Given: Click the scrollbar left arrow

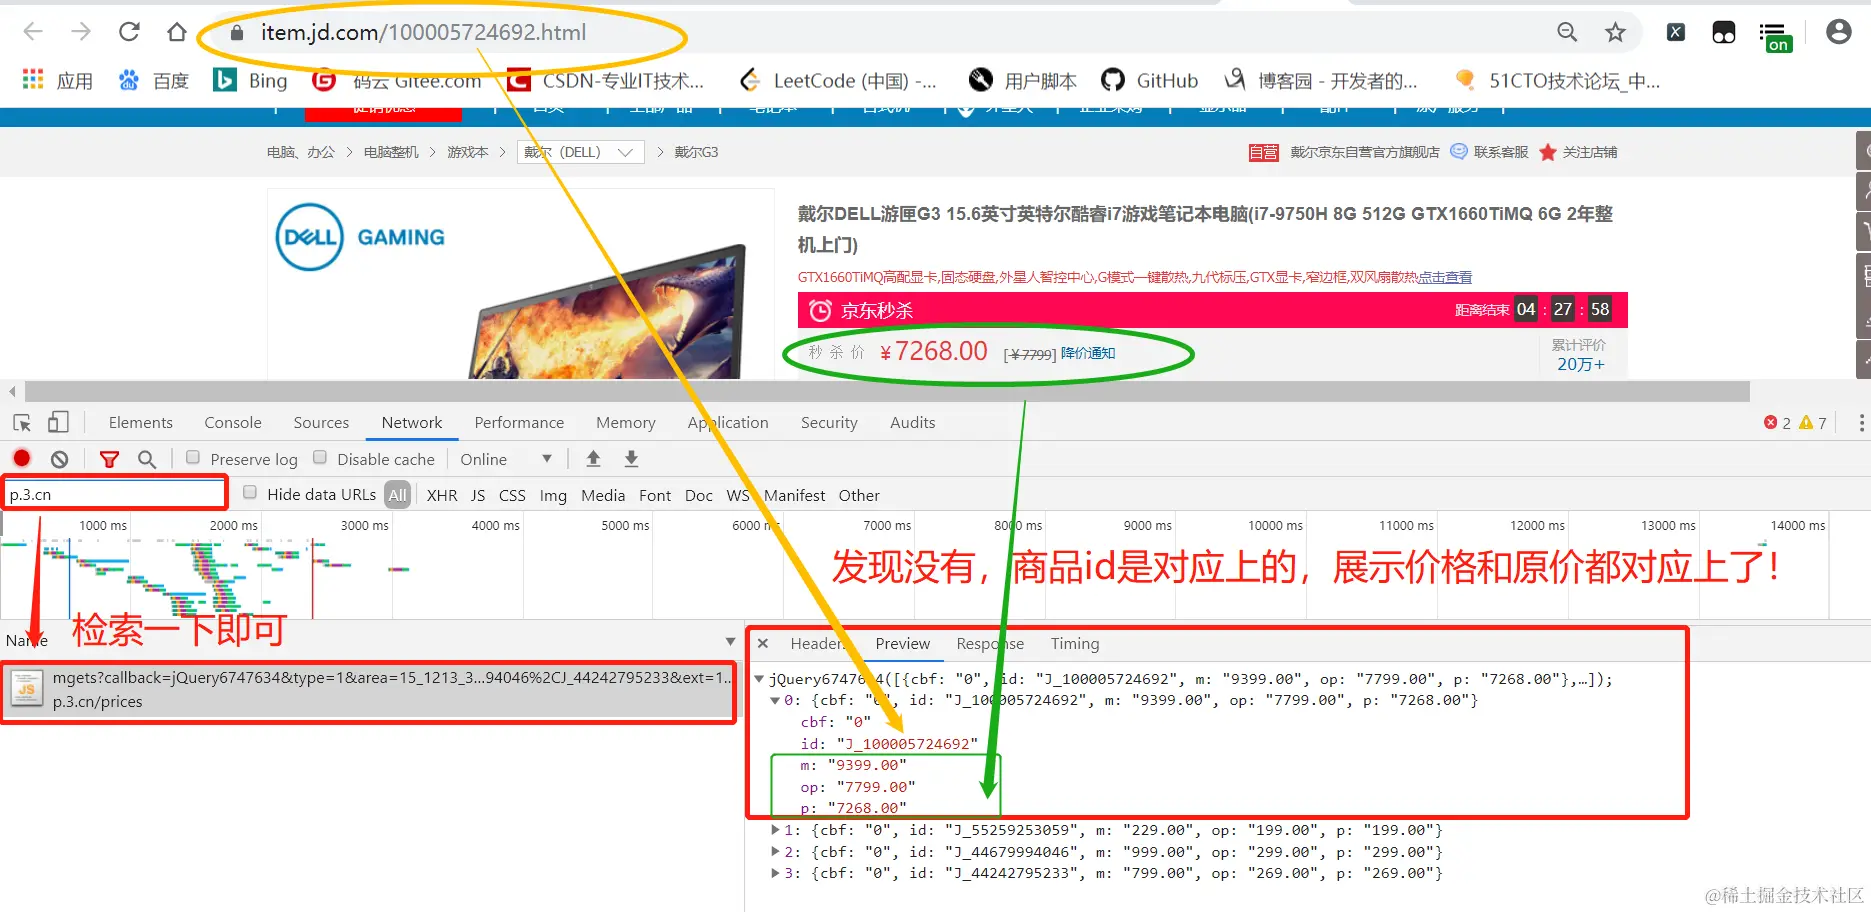Looking at the screenshot, I should [x=12, y=391].
